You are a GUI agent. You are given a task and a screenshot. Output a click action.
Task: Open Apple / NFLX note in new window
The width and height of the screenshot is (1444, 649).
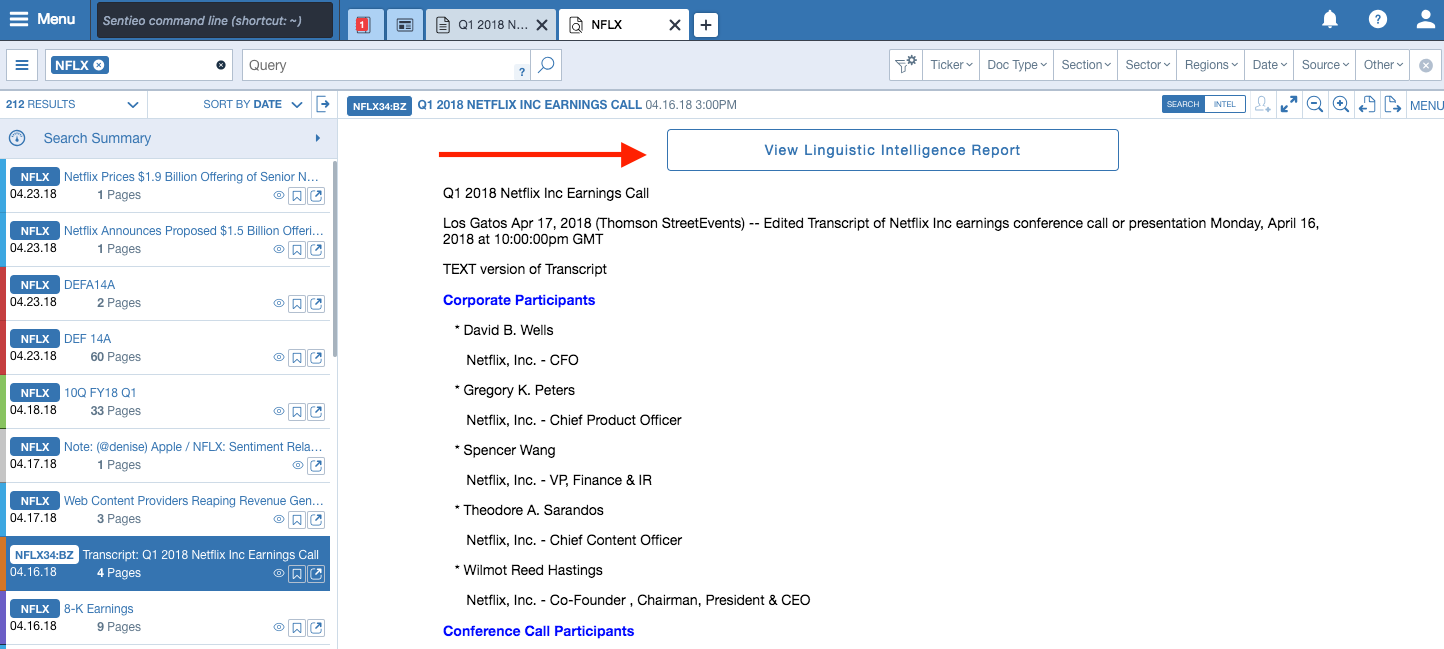pos(316,466)
